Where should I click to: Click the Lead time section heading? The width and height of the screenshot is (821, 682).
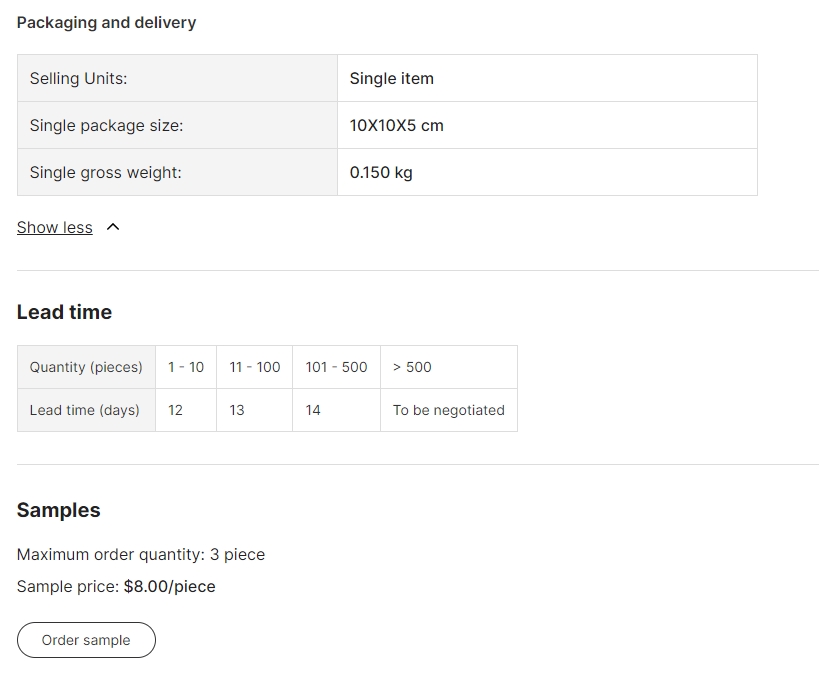coord(64,312)
